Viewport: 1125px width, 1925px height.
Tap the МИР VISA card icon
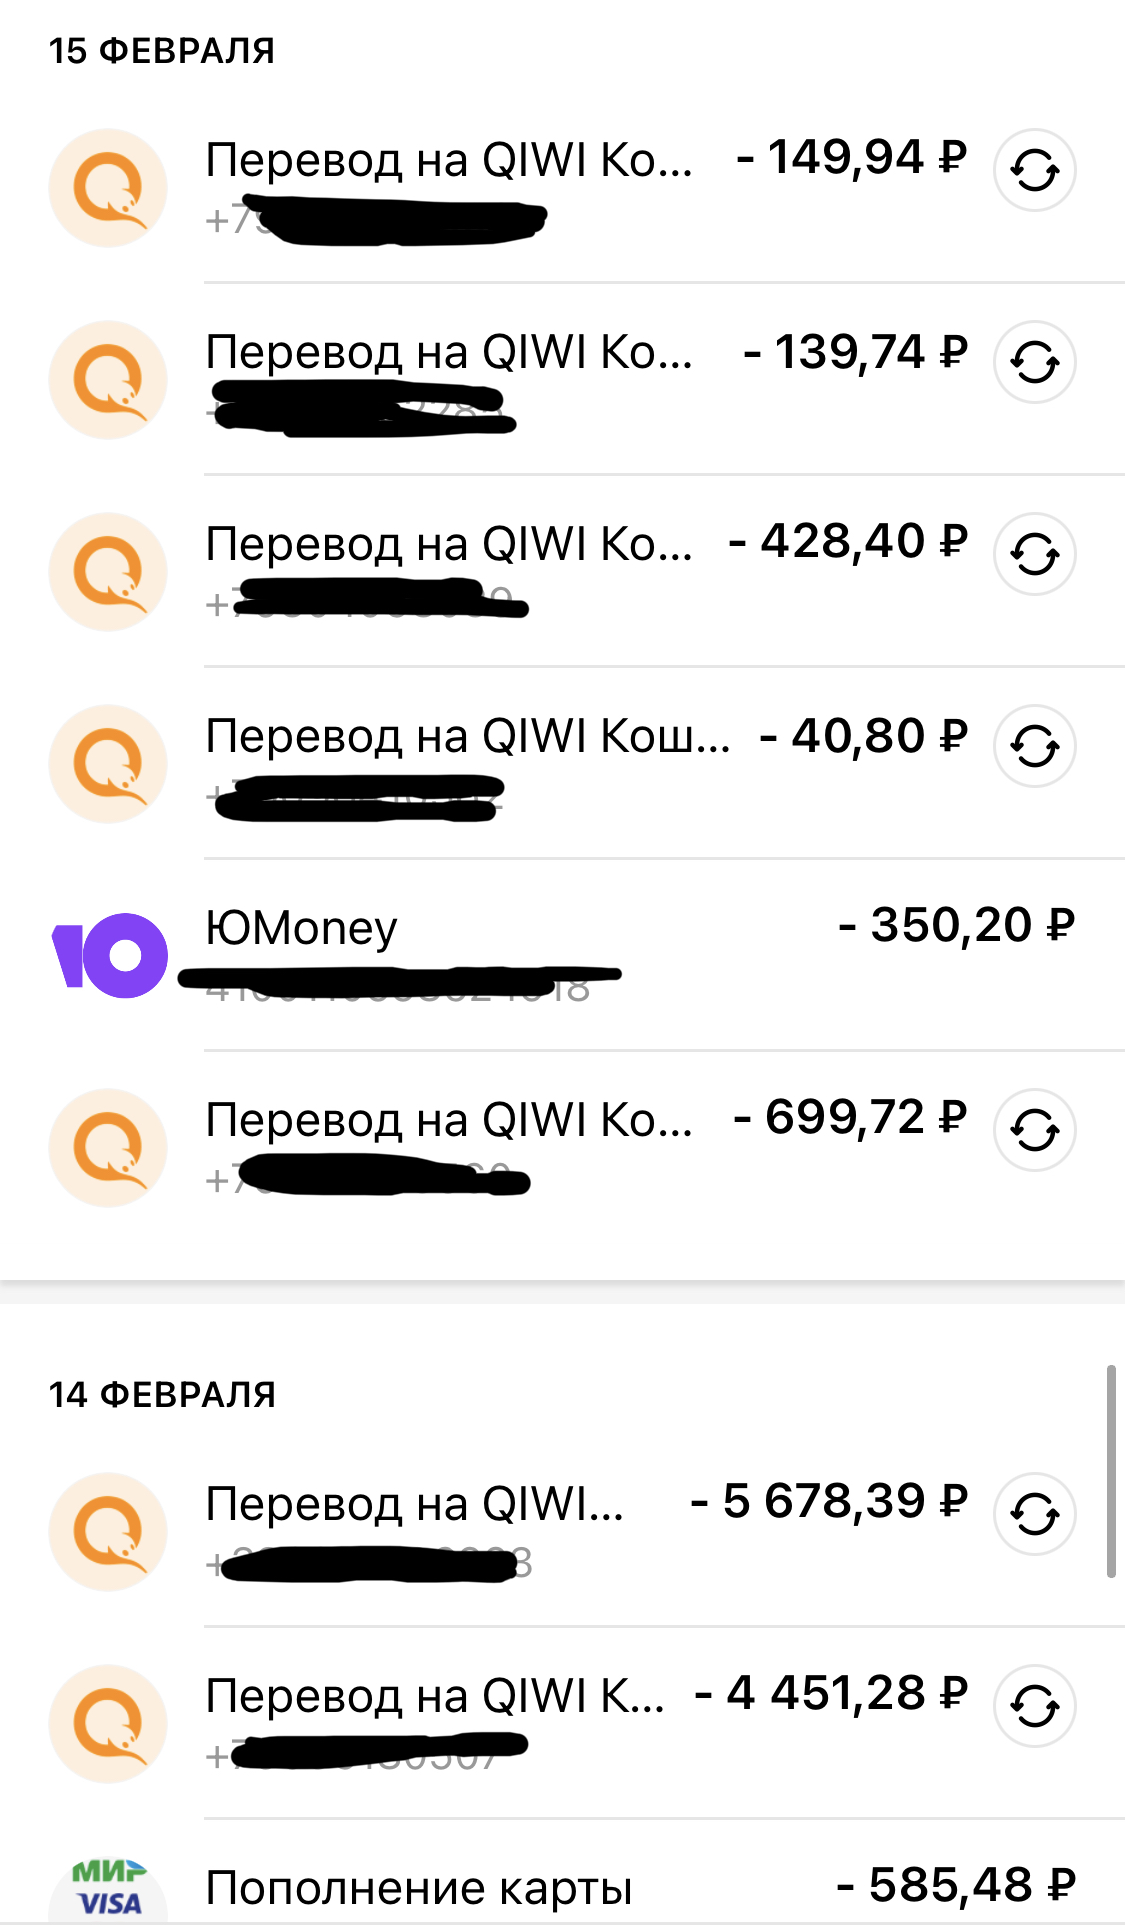108,1888
